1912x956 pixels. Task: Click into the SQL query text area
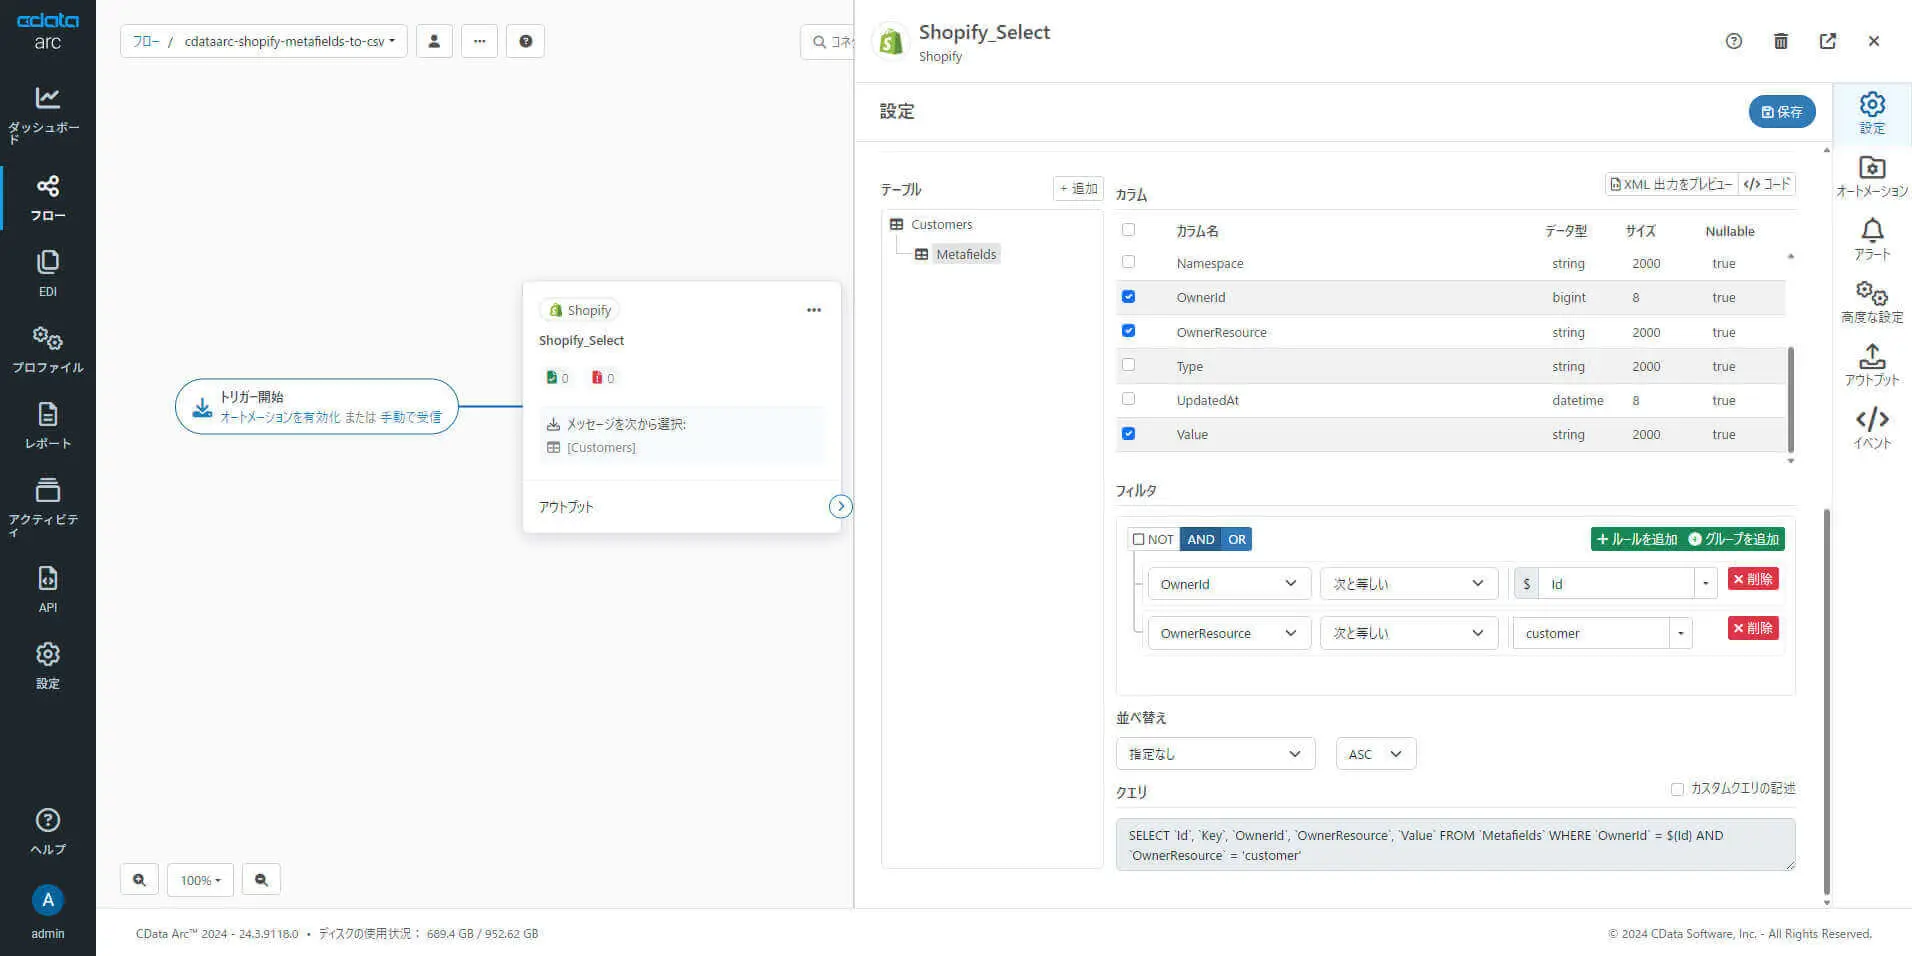[1454, 845]
